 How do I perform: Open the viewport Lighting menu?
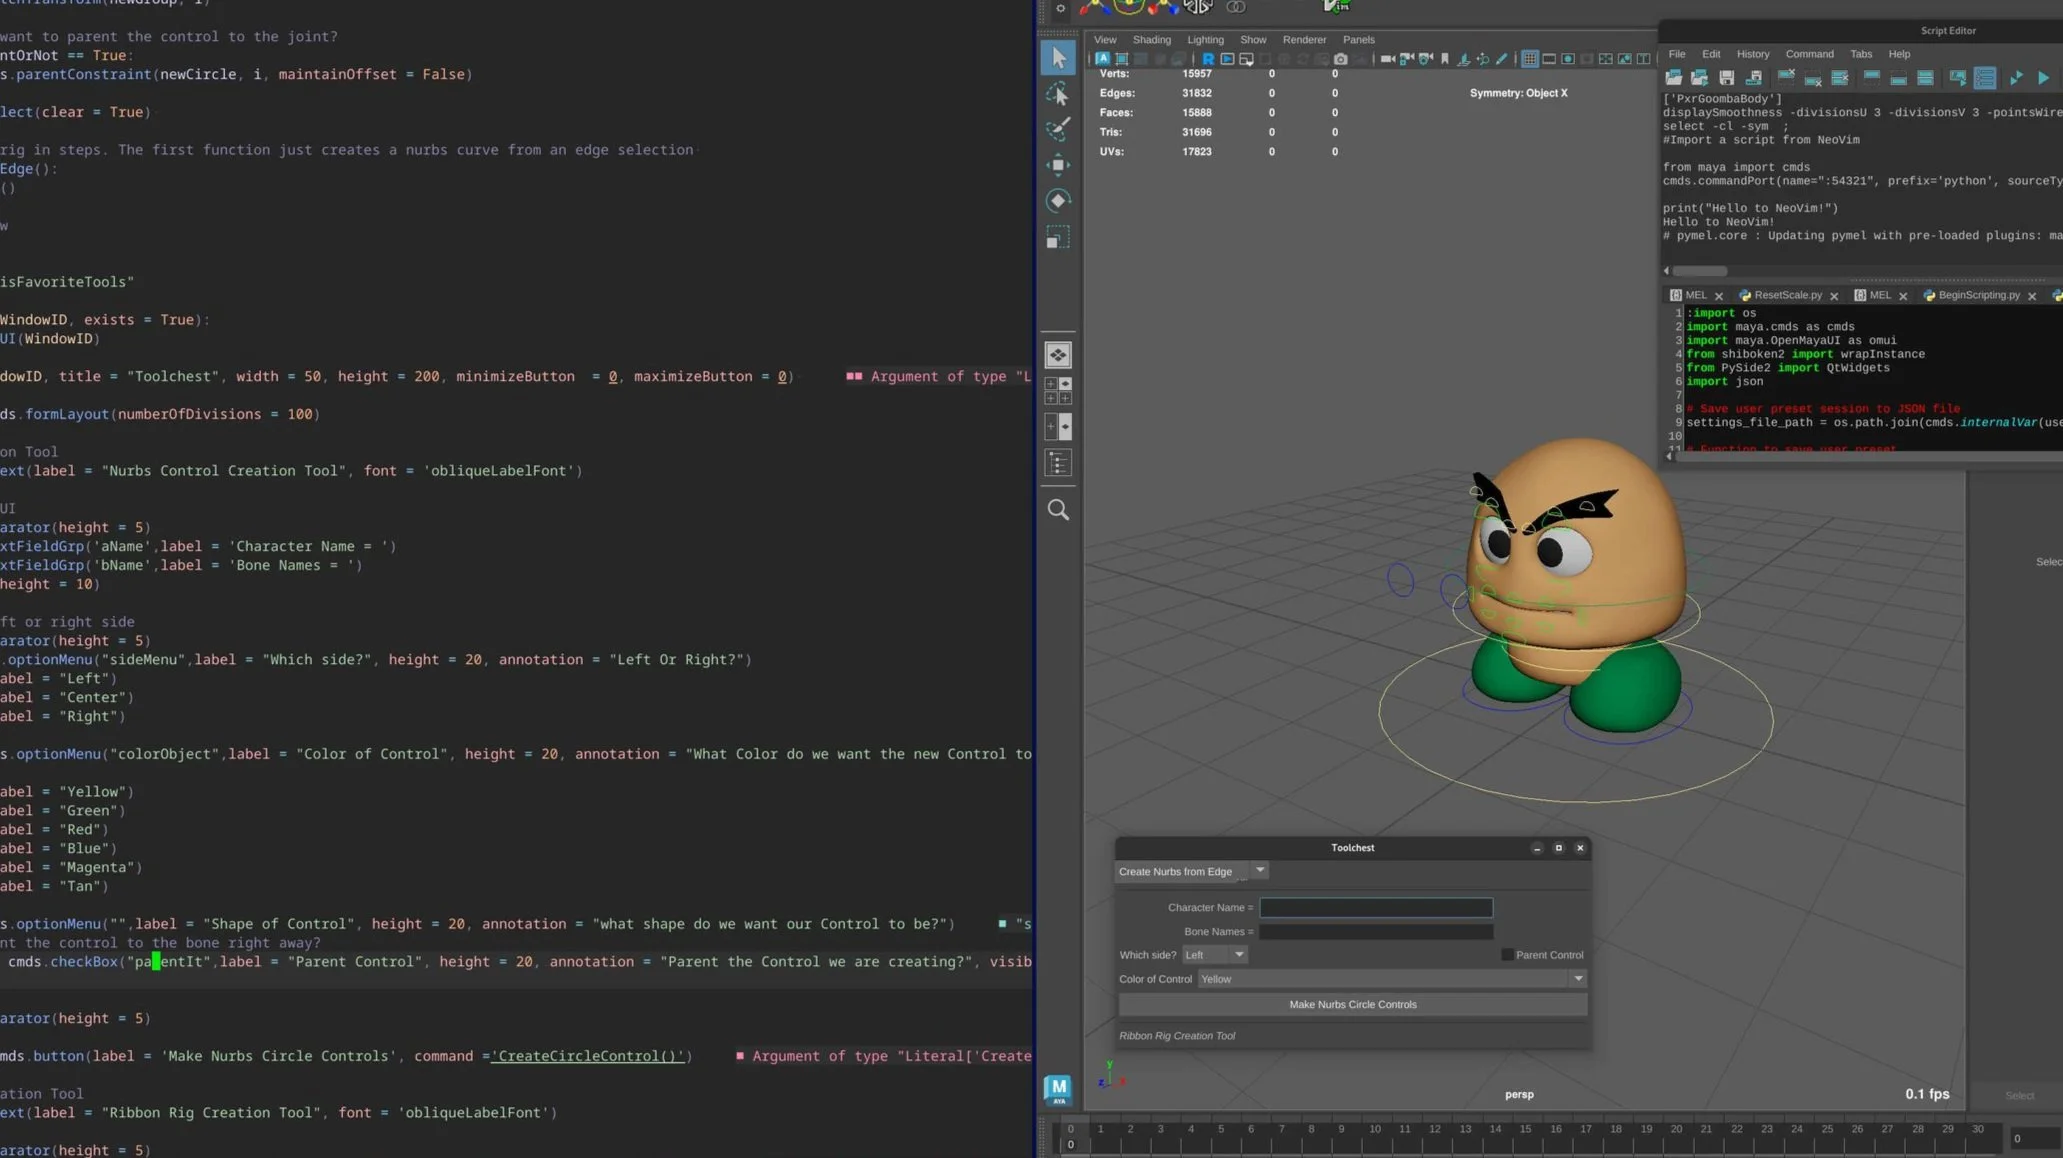click(x=1205, y=40)
